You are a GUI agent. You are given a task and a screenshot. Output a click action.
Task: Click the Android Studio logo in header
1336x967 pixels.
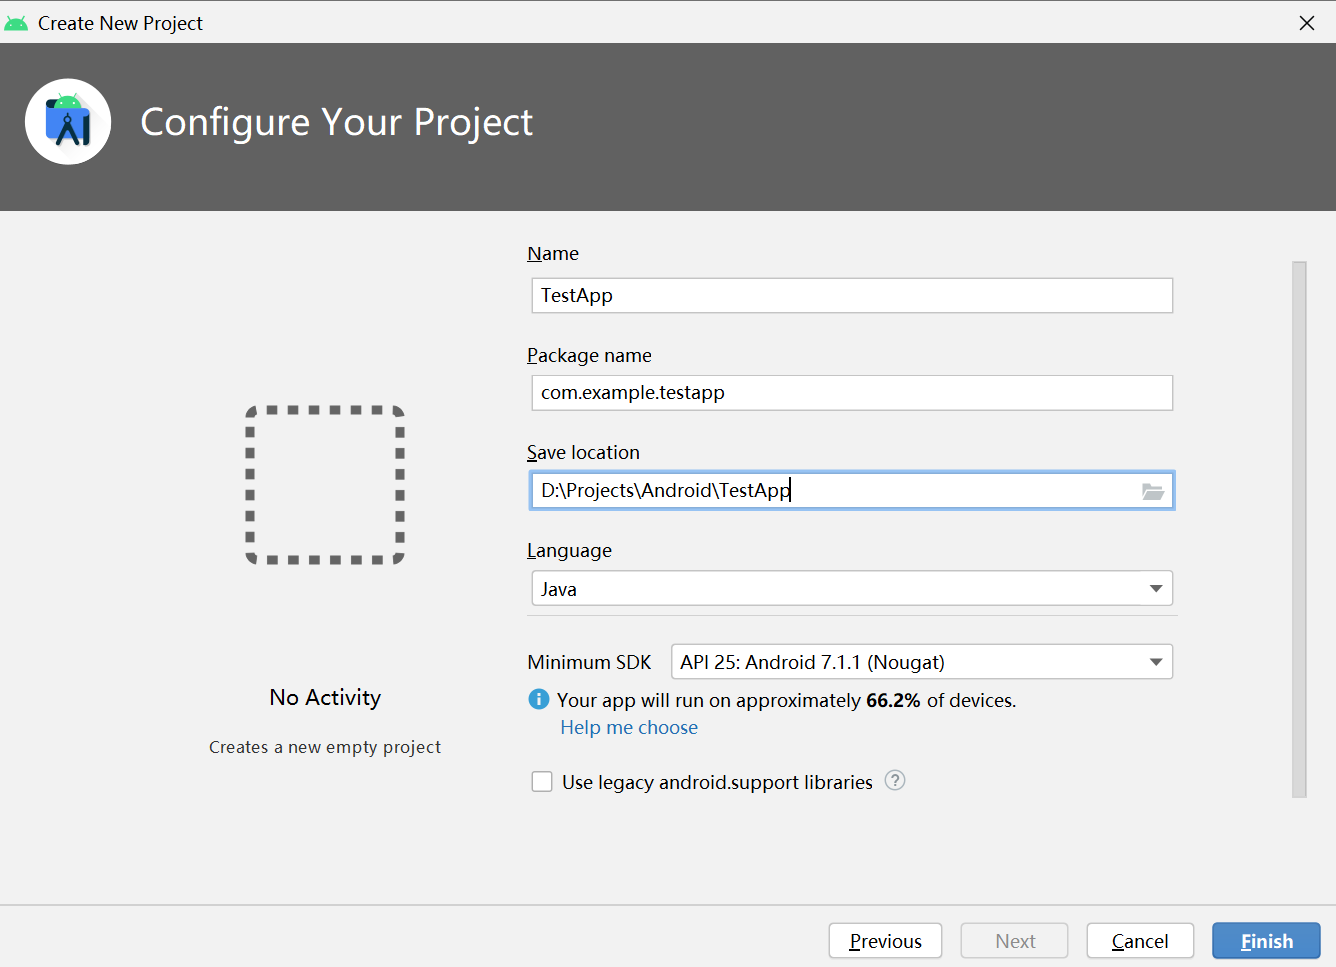68,122
